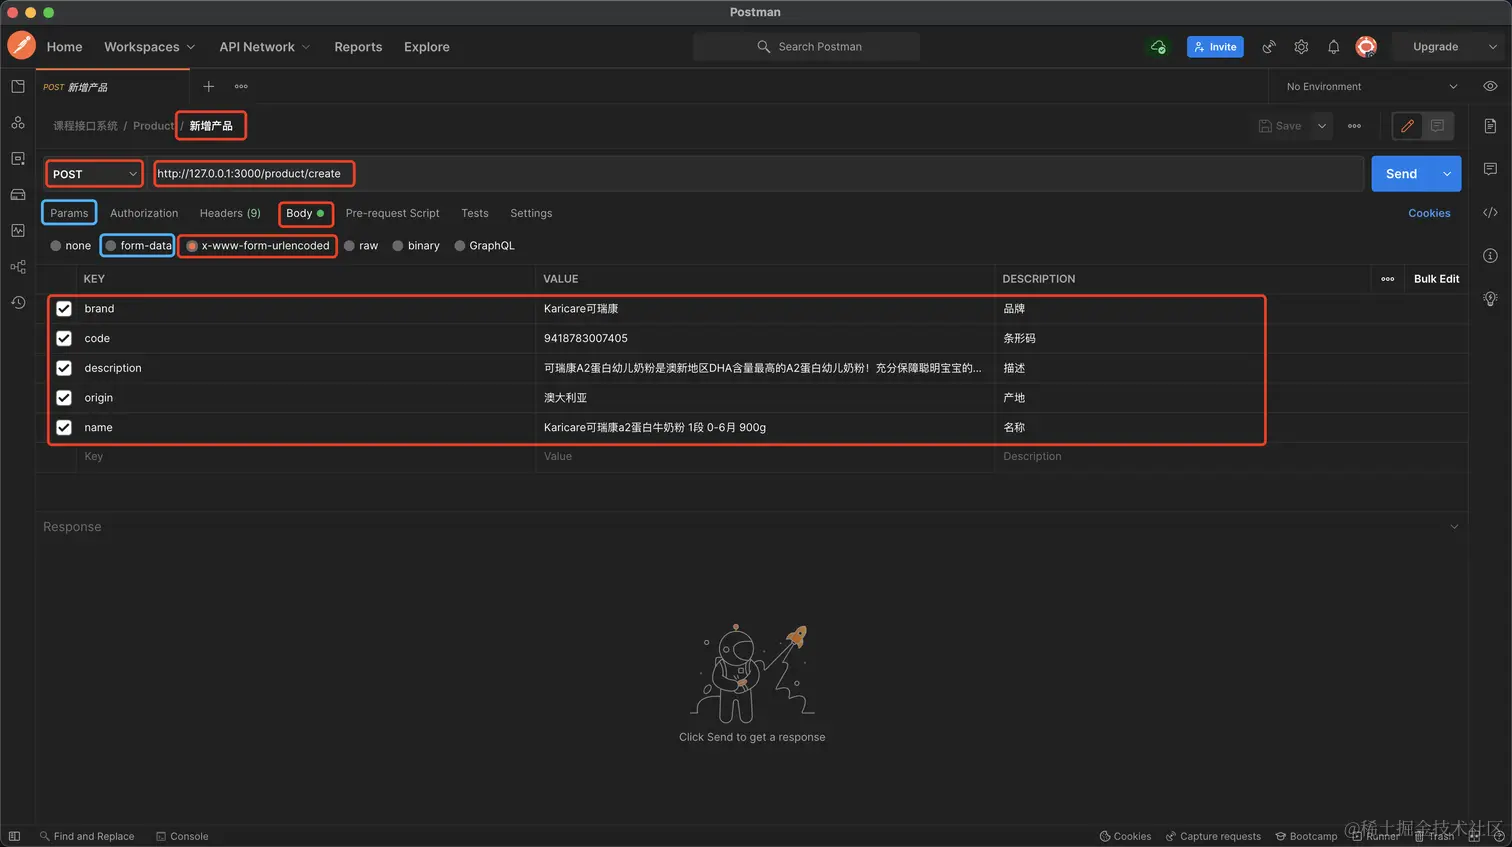Click the blue Send button
This screenshot has width=1512, height=847.
[1401, 174]
